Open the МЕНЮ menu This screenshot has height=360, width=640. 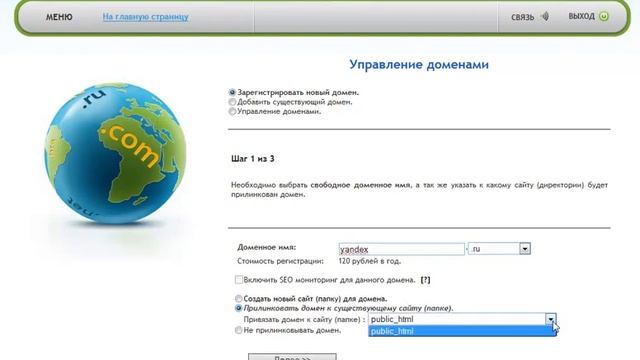59,17
